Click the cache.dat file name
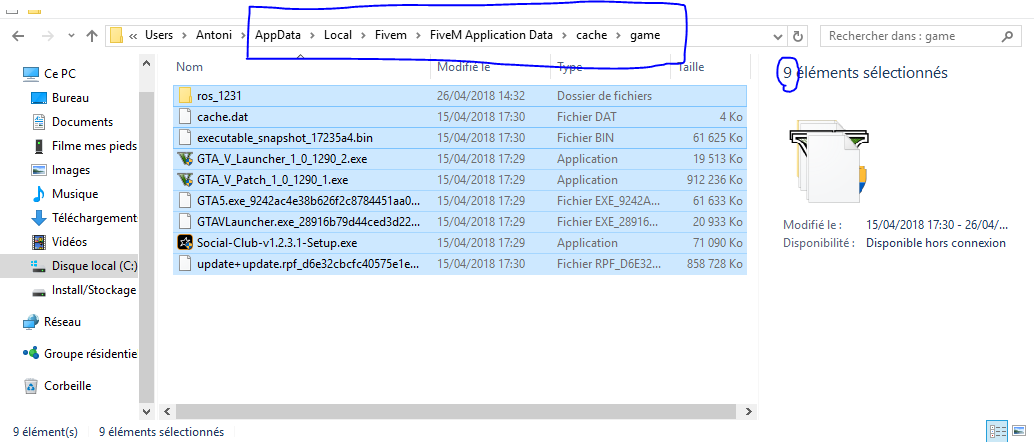The width and height of the screenshot is (1034, 442). (x=222, y=117)
